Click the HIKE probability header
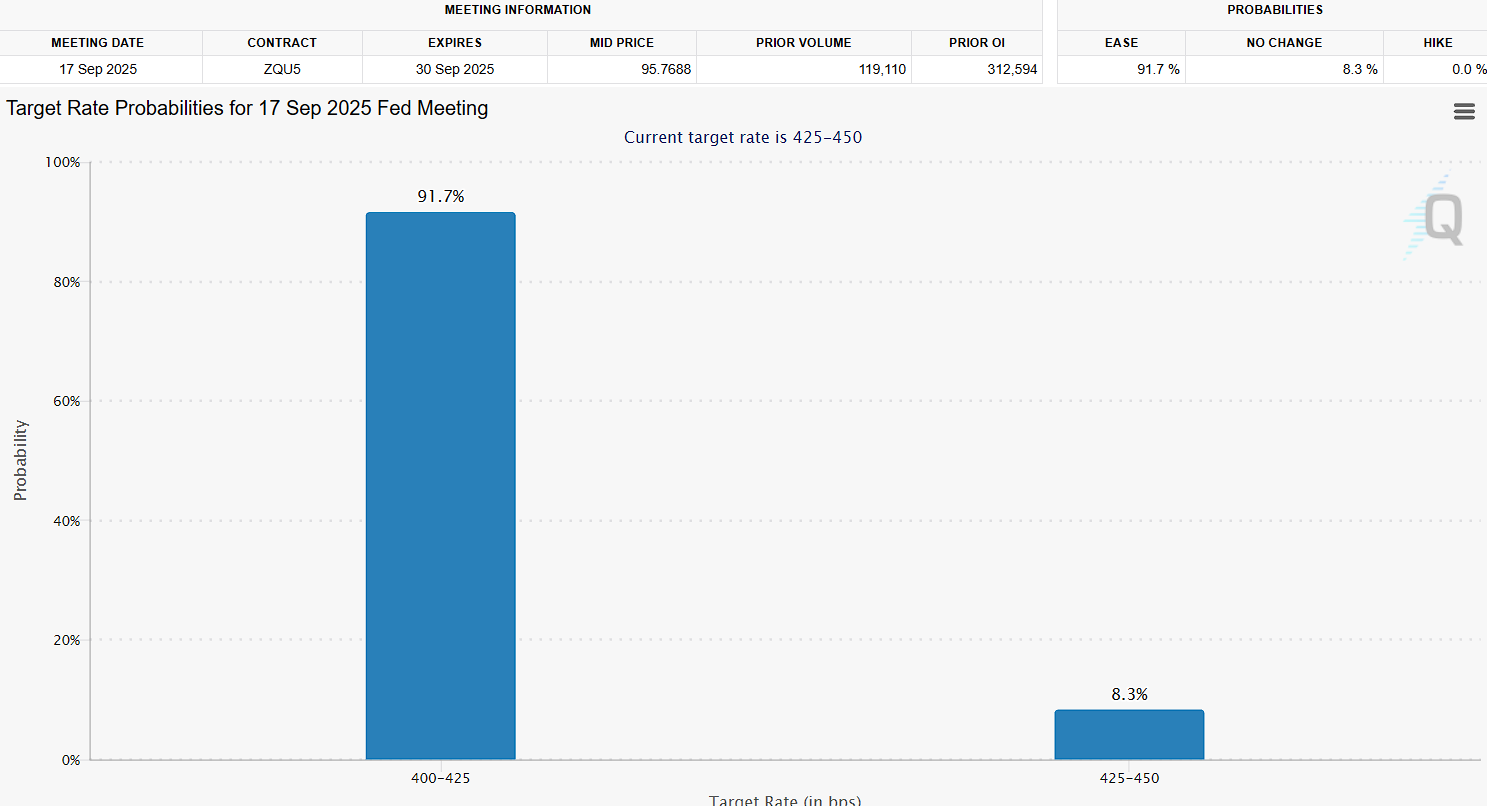Image resolution: width=1487 pixels, height=806 pixels. (x=1436, y=43)
